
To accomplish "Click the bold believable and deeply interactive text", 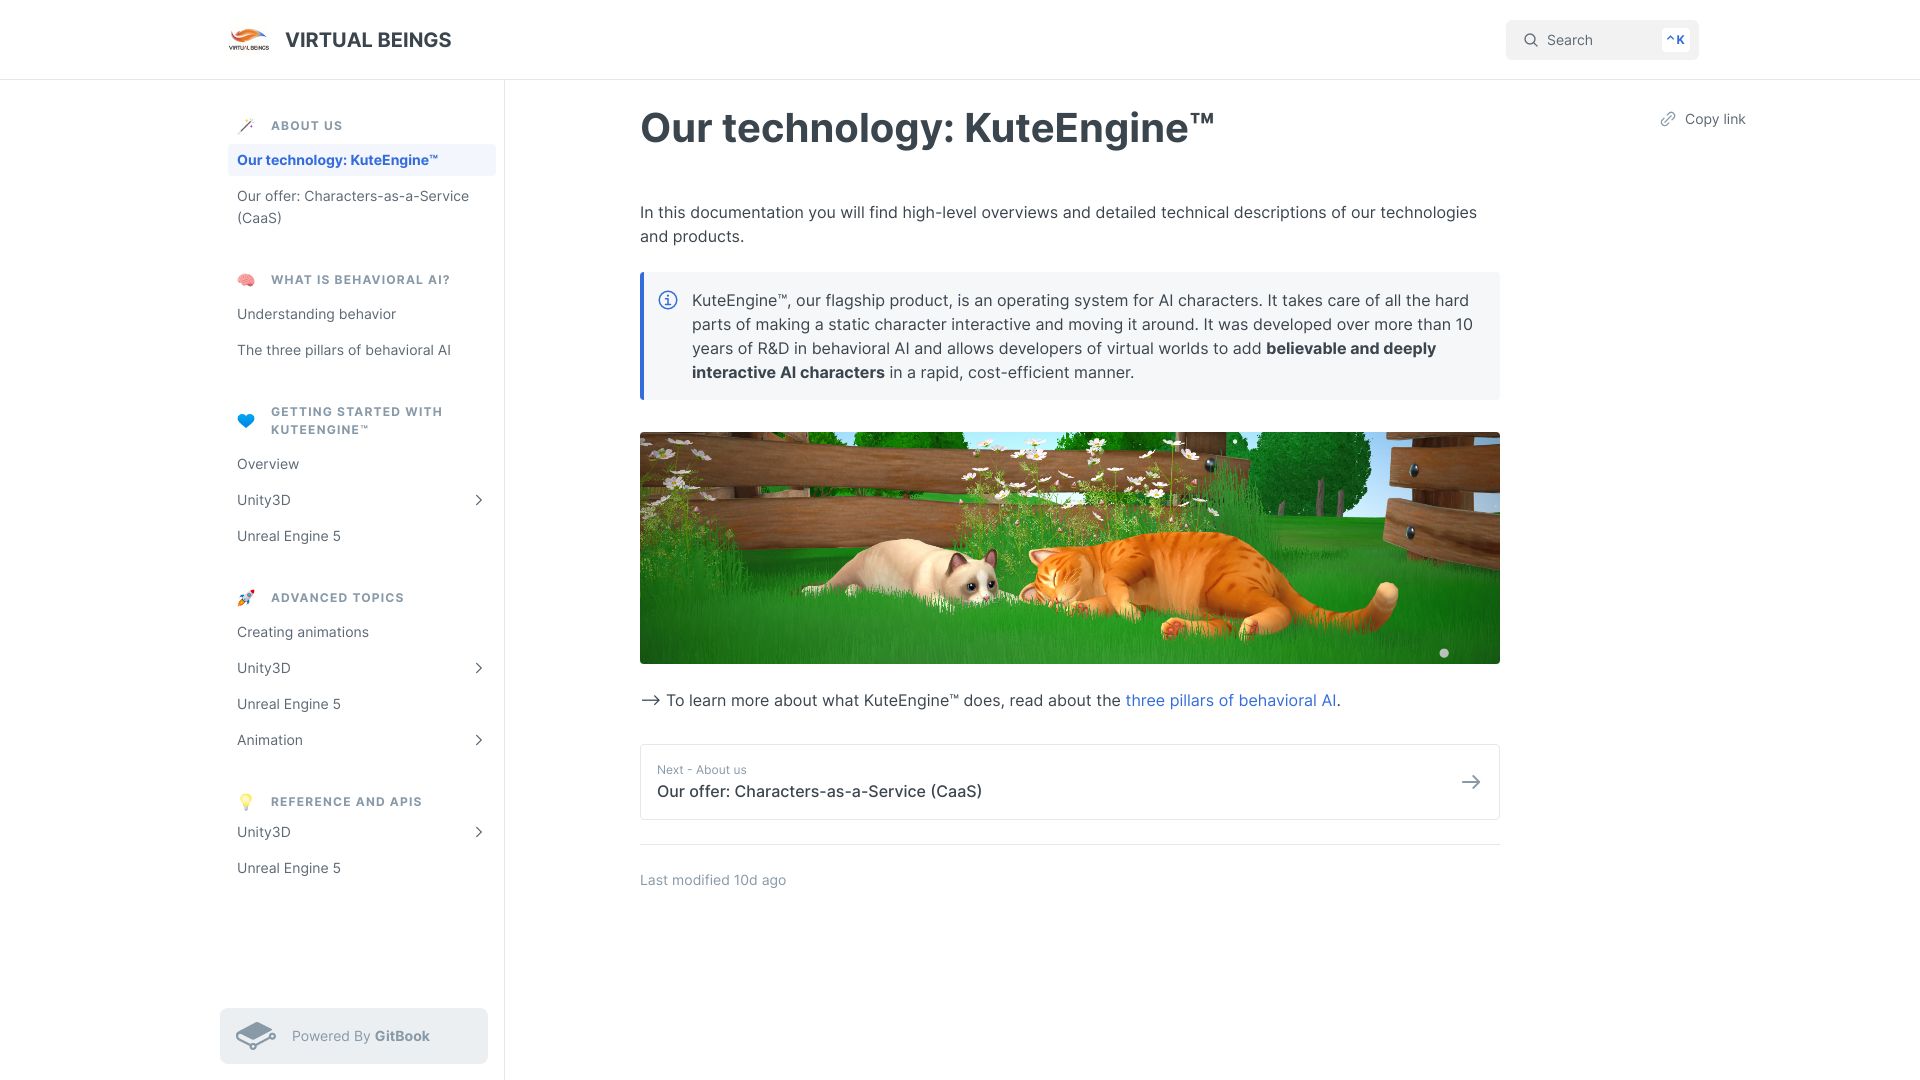I will pyautogui.click(x=1064, y=360).
